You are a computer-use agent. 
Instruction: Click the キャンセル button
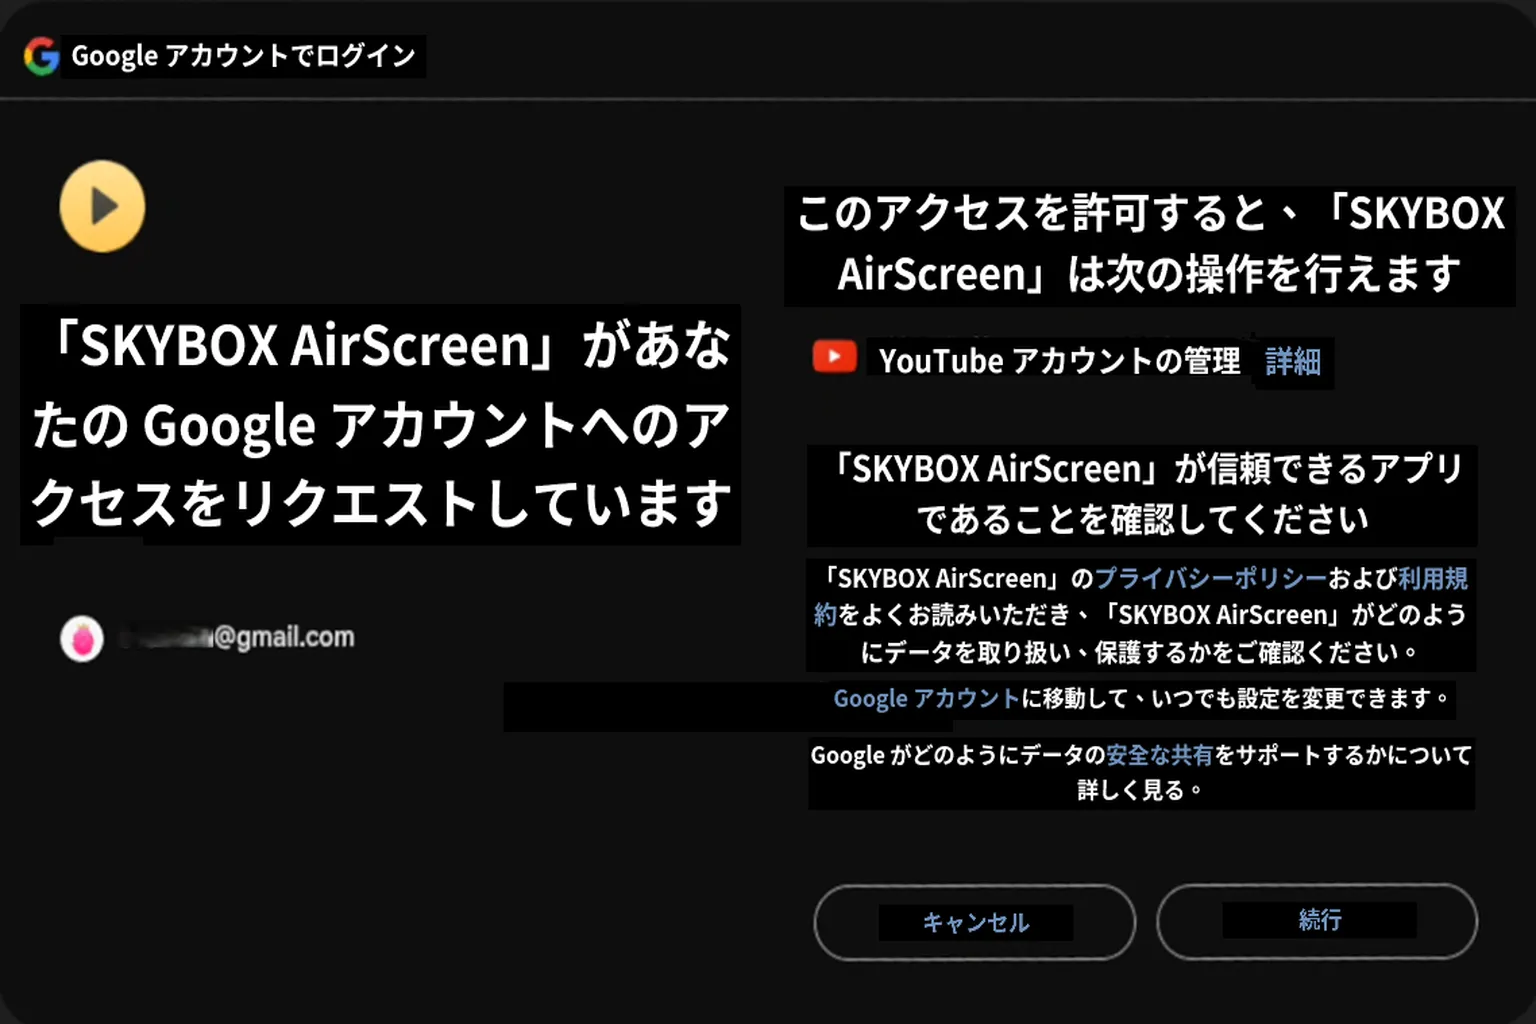pyautogui.click(x=975, y=922)
